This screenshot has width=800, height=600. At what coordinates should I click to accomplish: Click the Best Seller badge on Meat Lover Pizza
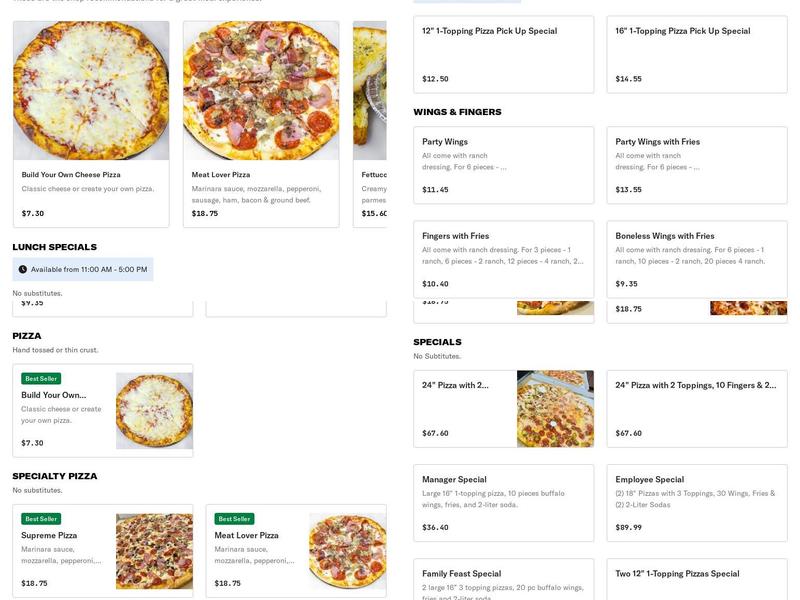pos(233,519)
